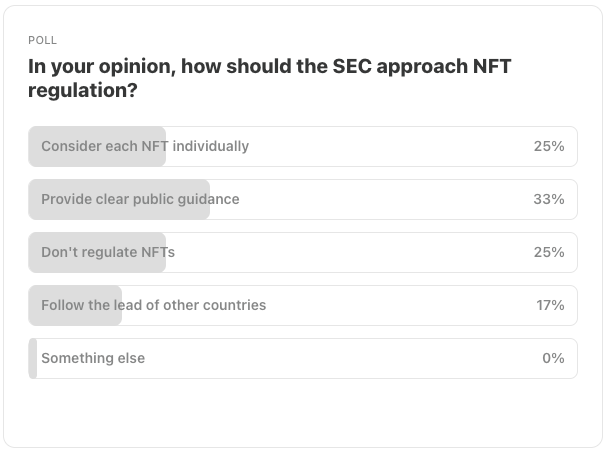Click the 25% beside 'Don't regulate NFTs'
This screenshot has height=452, width=606.
(549, 252)
